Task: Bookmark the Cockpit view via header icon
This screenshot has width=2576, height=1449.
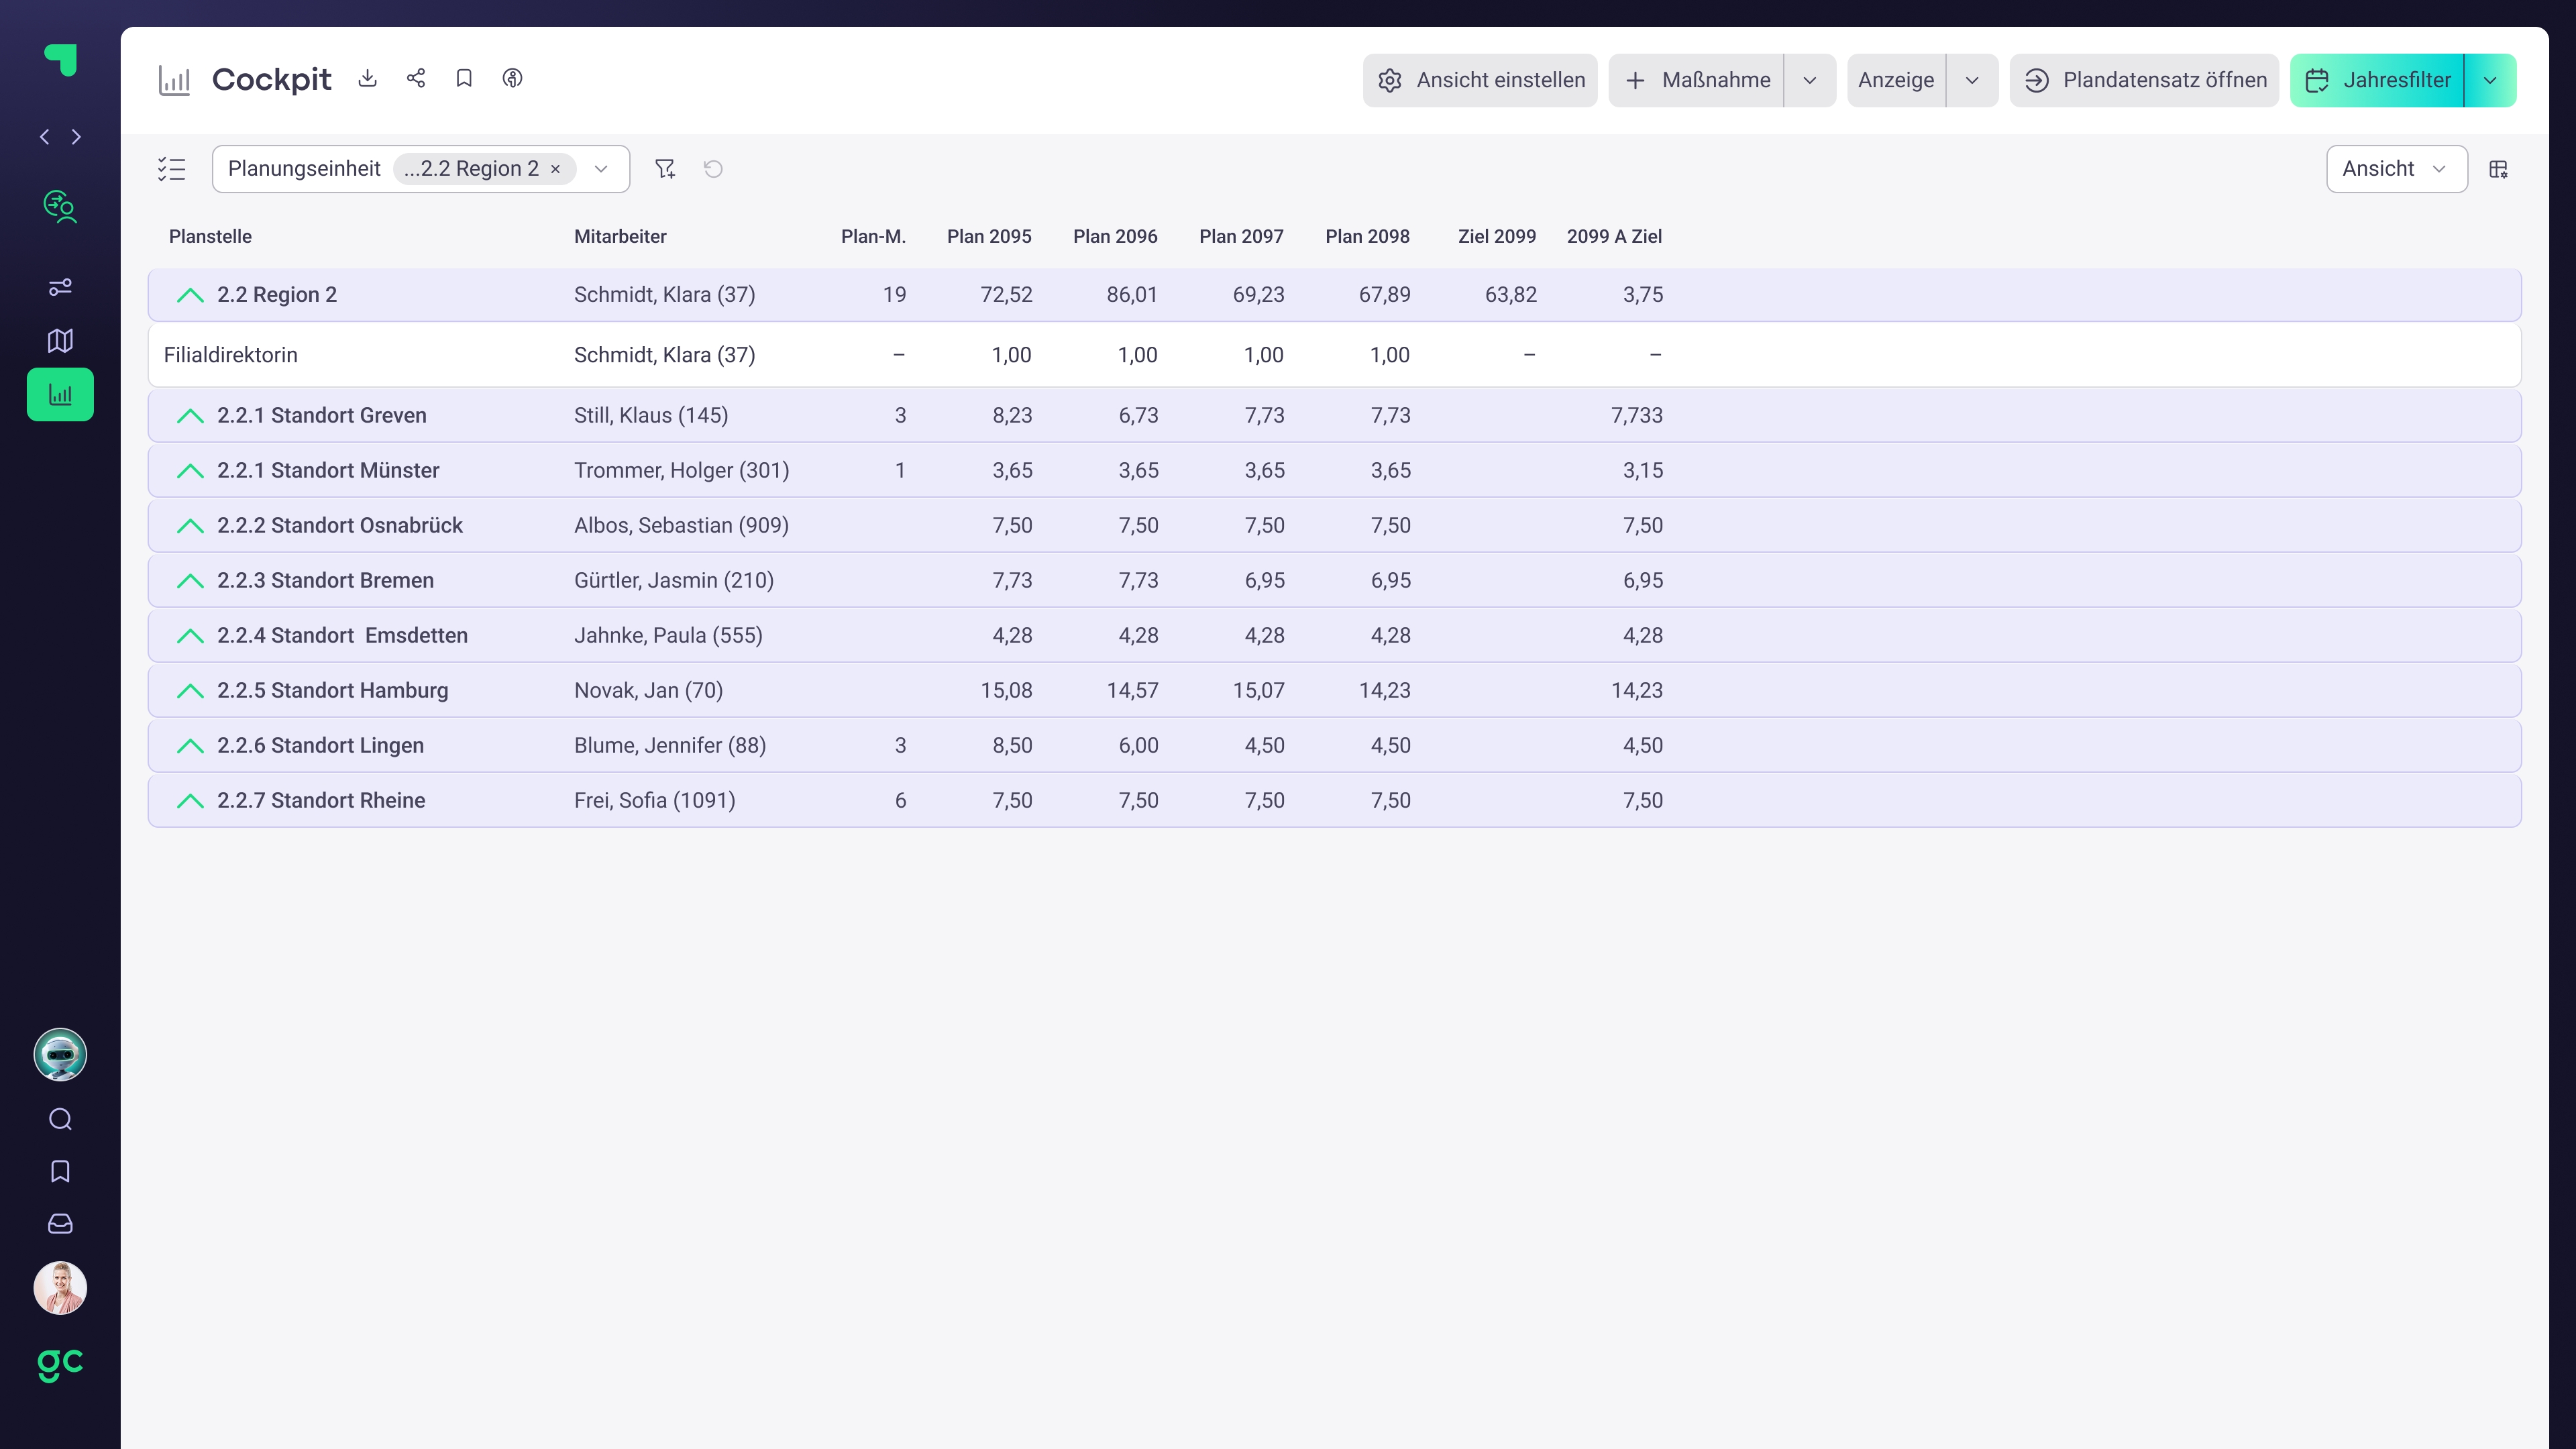Action: coord(464,78)
